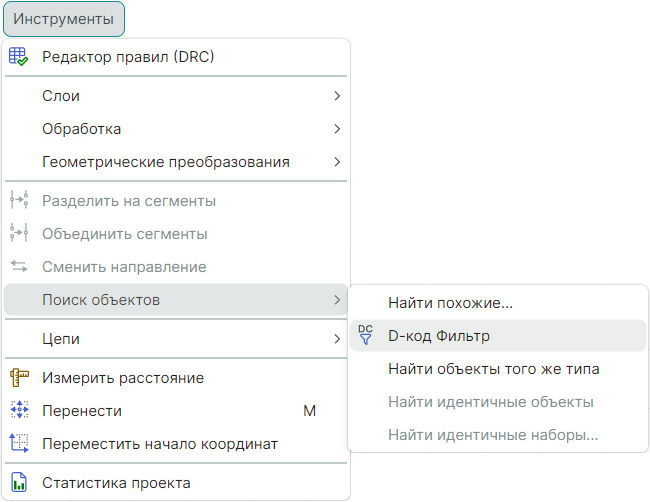
Task: Click the move arrows icon
Action: (19, 410)
